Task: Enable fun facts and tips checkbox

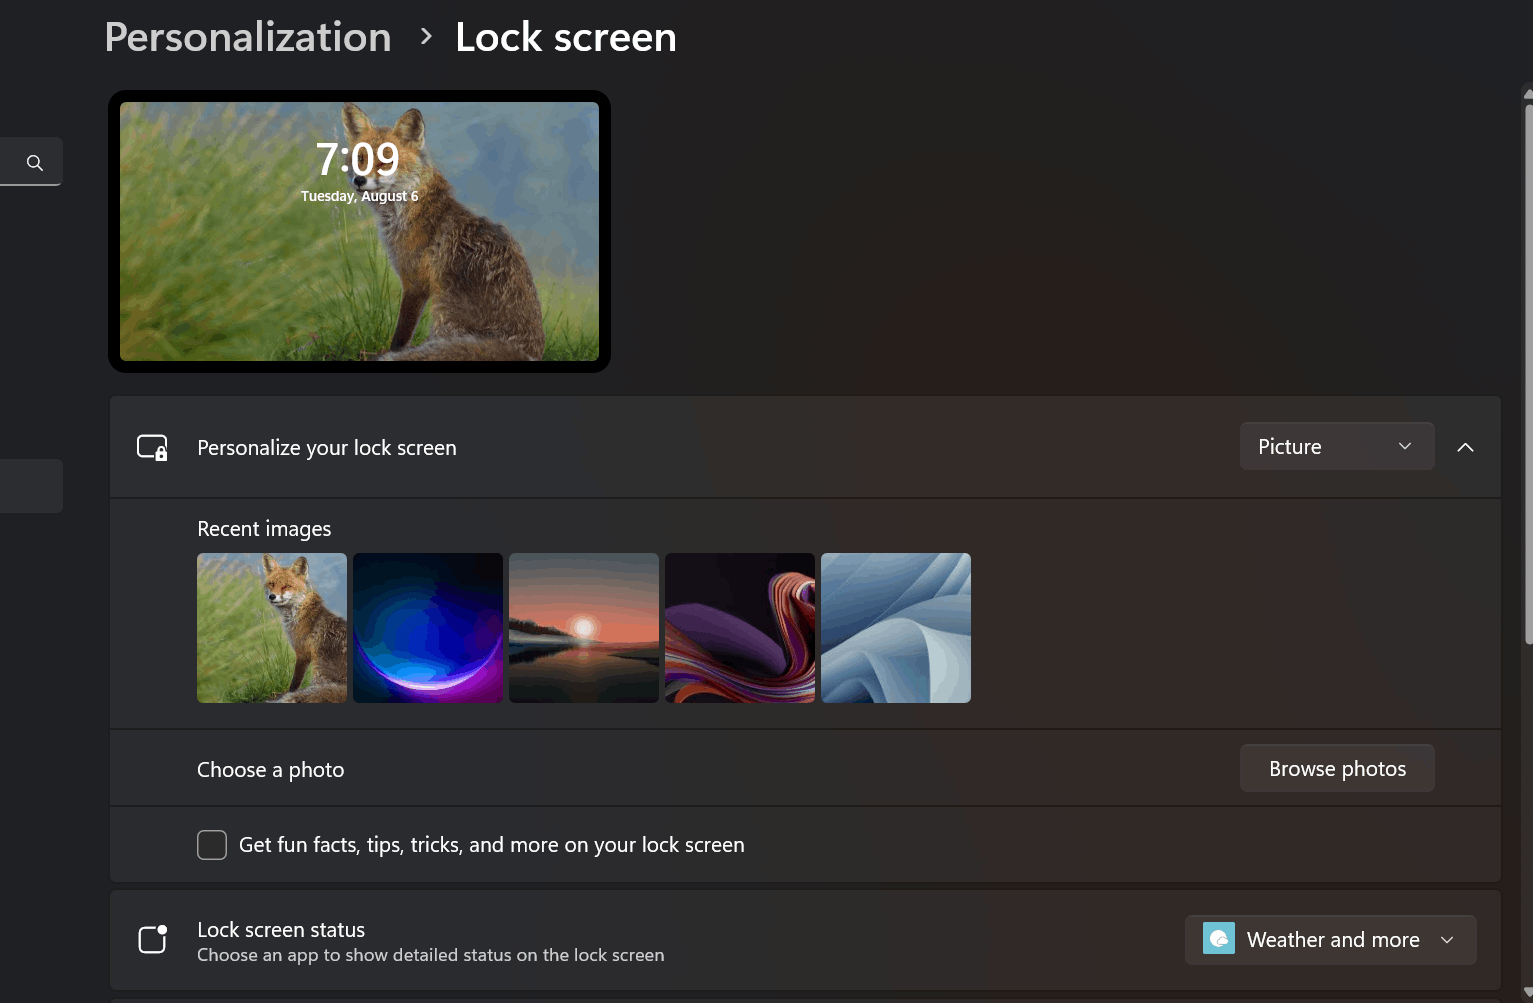Action: (x=212, y=845)
